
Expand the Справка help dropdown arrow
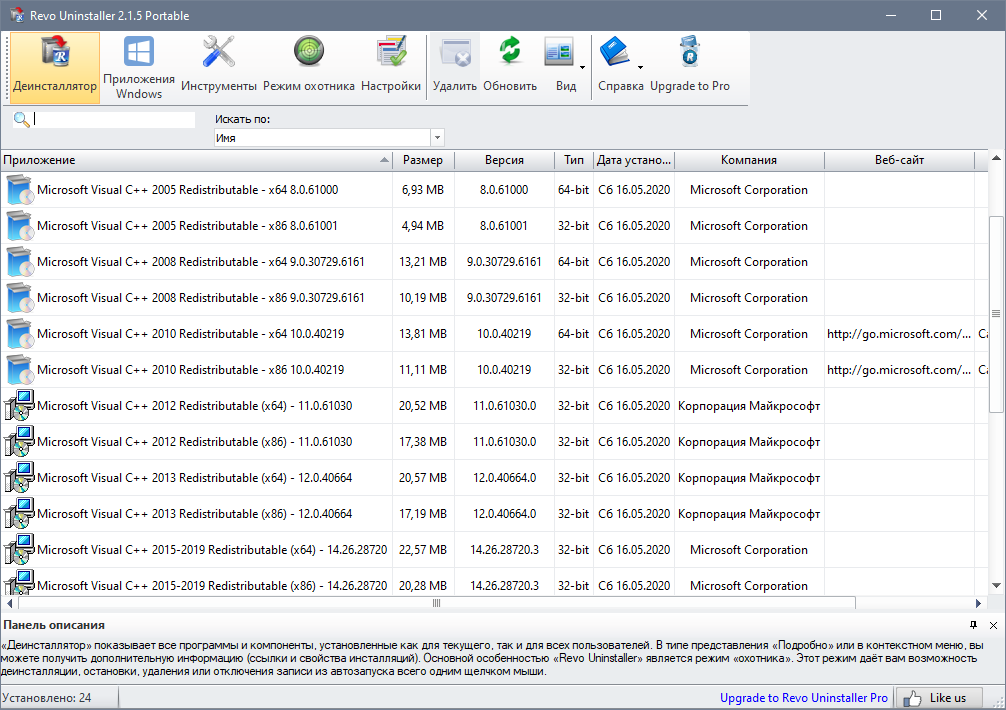point(640,68)
